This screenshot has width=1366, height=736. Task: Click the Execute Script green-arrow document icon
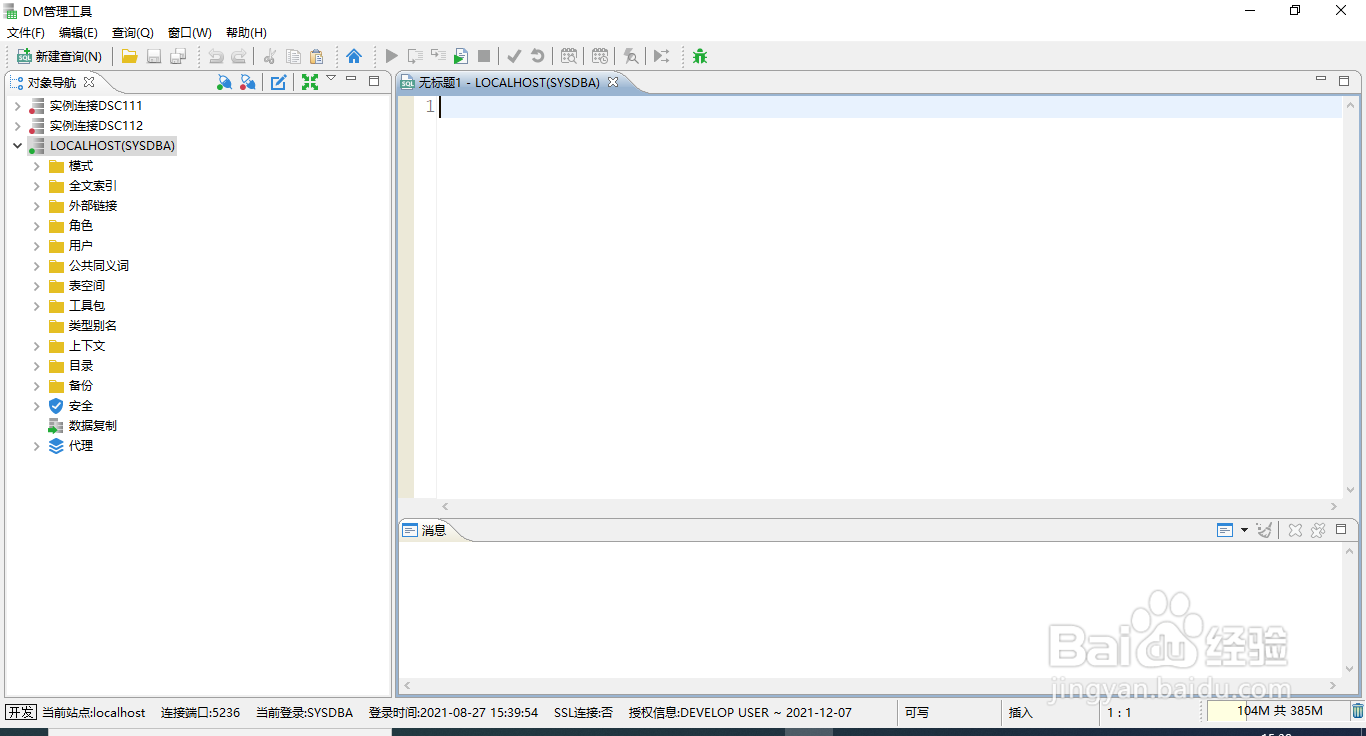[x=461, y=57]
